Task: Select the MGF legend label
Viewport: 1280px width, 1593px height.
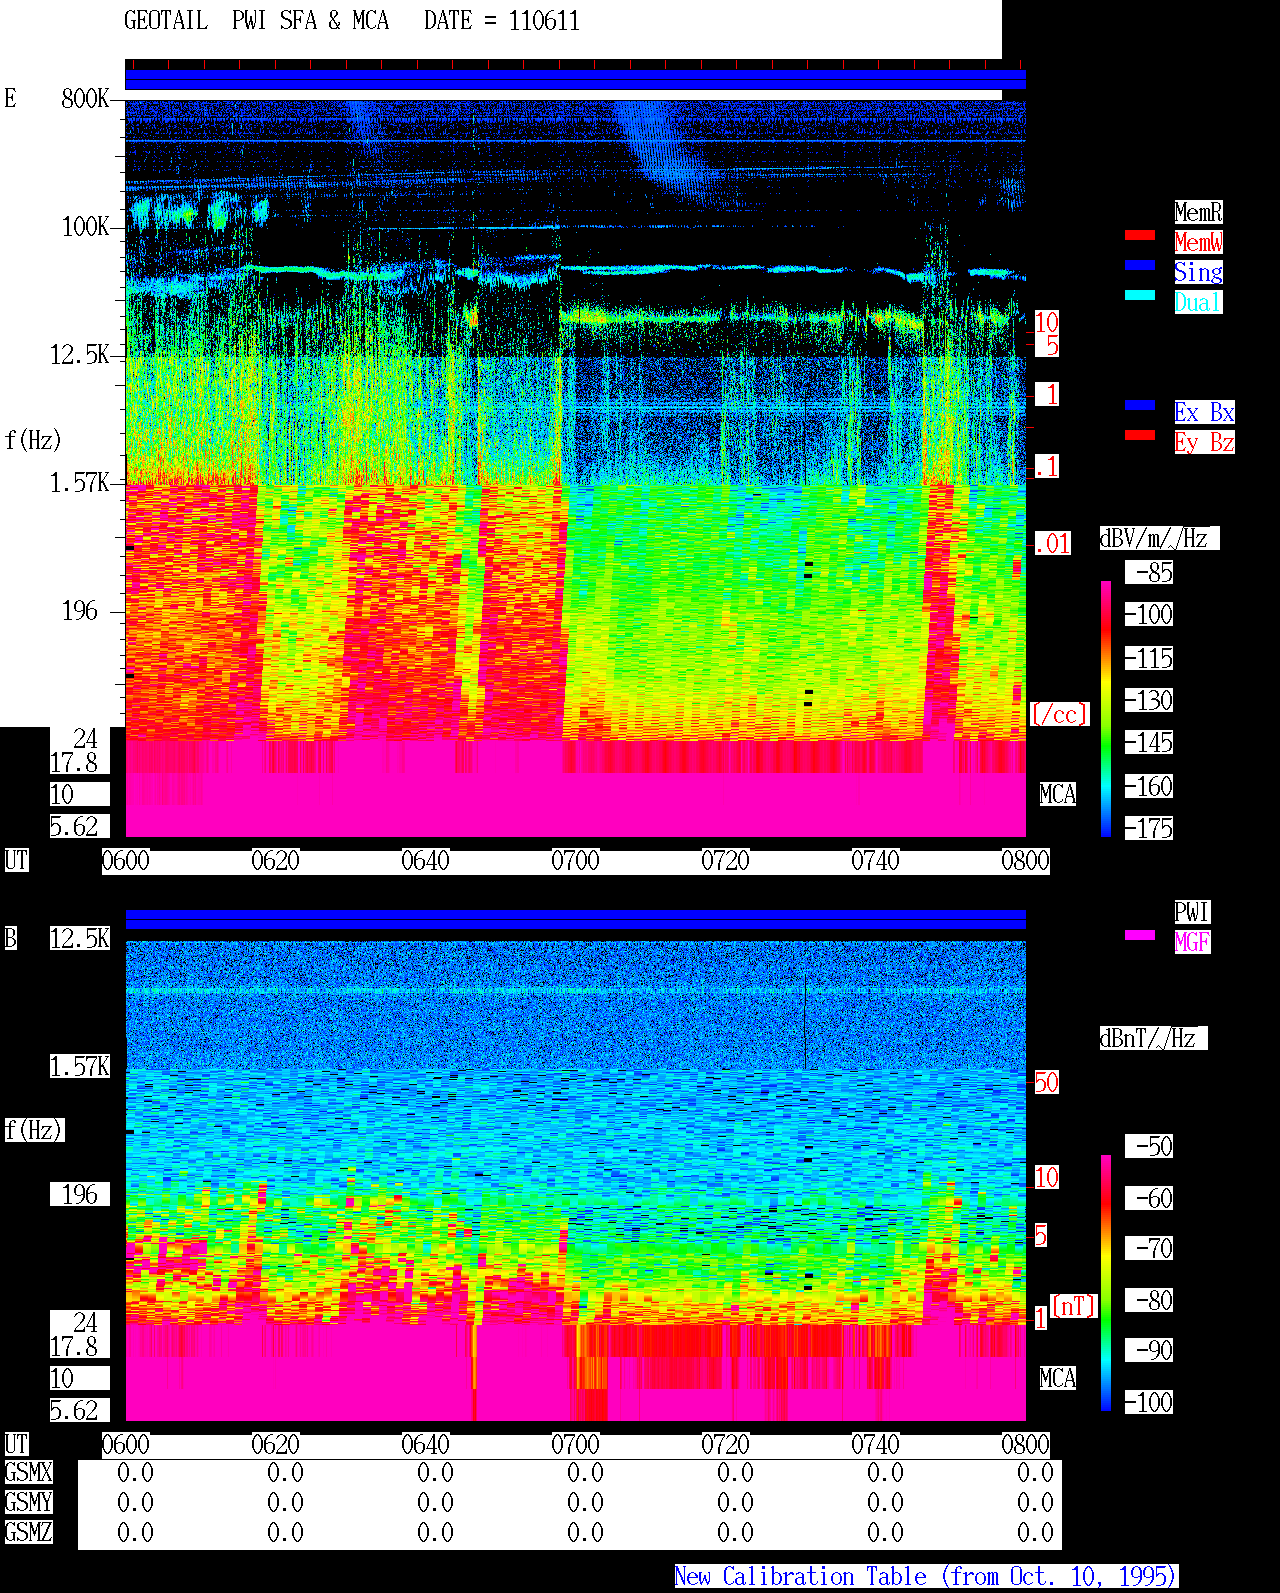Action: tap(1192, 942)
